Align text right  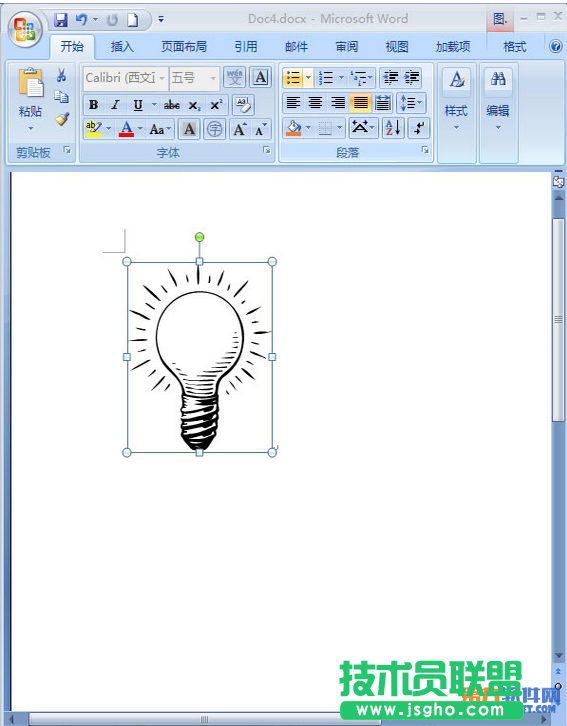[337, 102]
